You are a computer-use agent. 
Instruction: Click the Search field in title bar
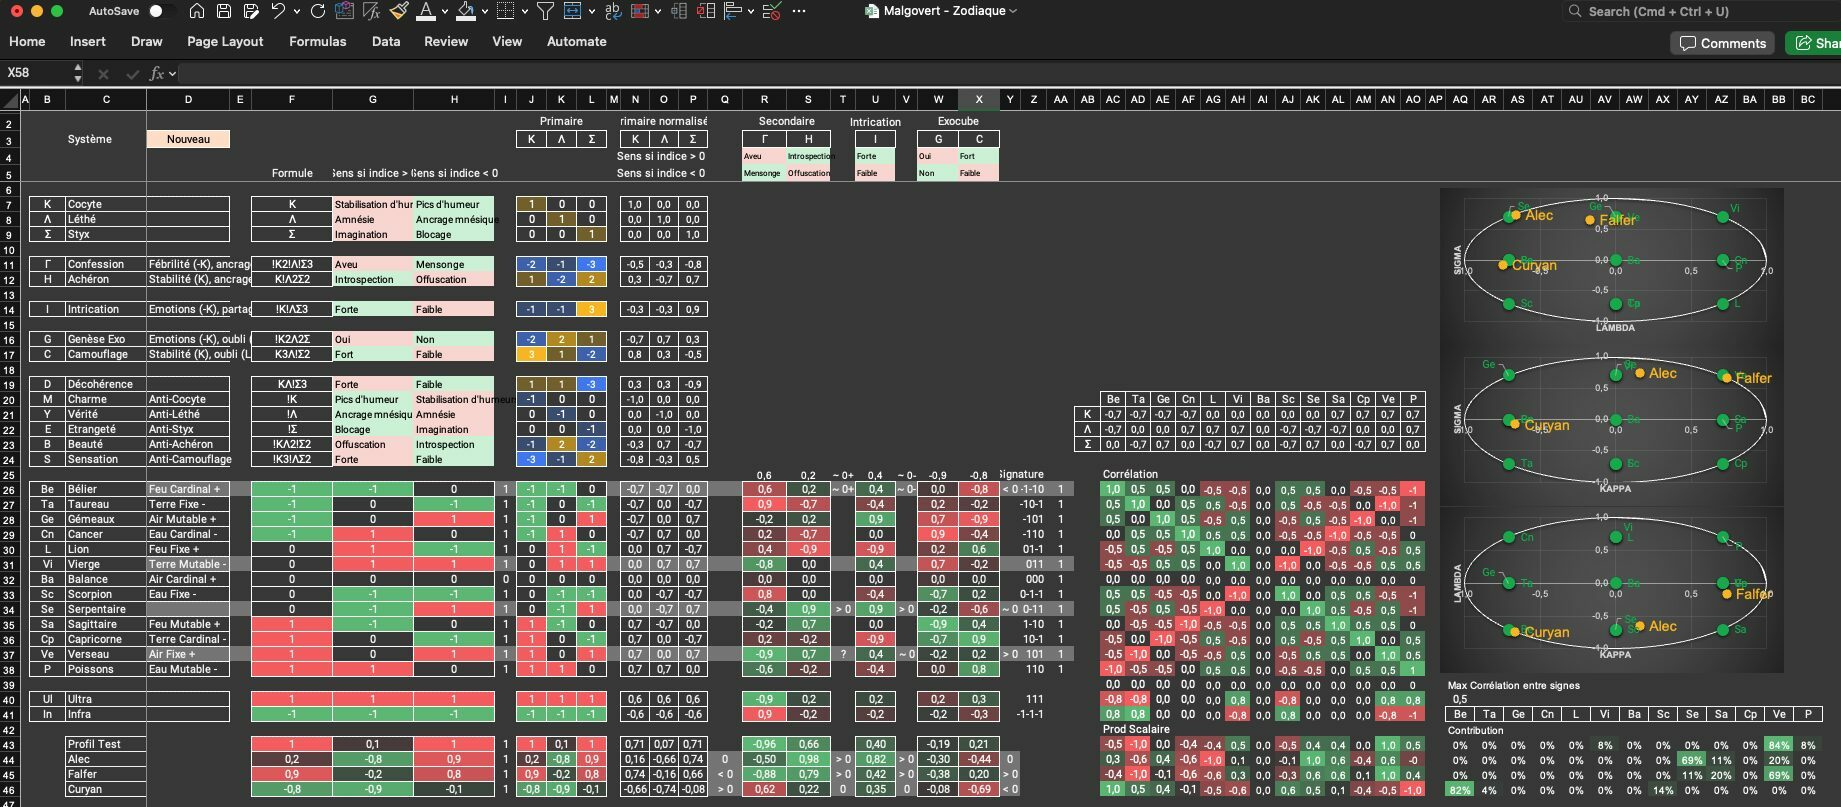(x=1700, y=11)
